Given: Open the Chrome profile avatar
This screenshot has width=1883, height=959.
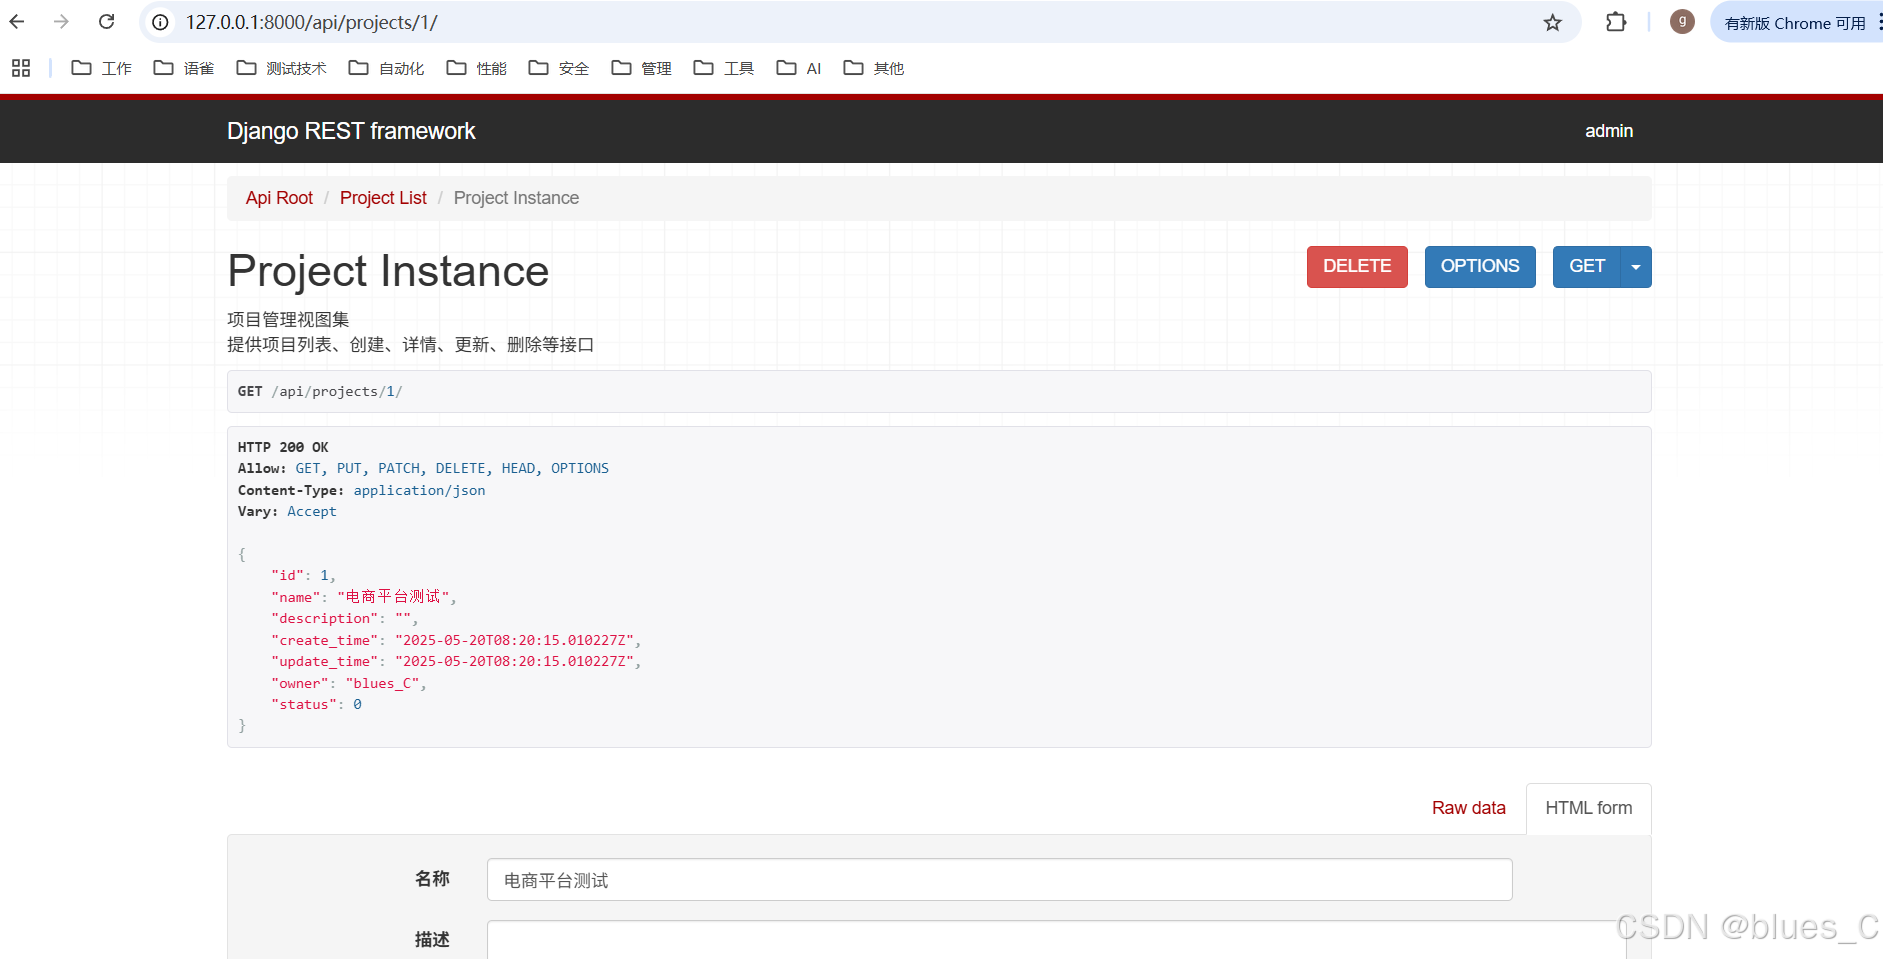Looking at the screenshot, I should coord(1682,22).
